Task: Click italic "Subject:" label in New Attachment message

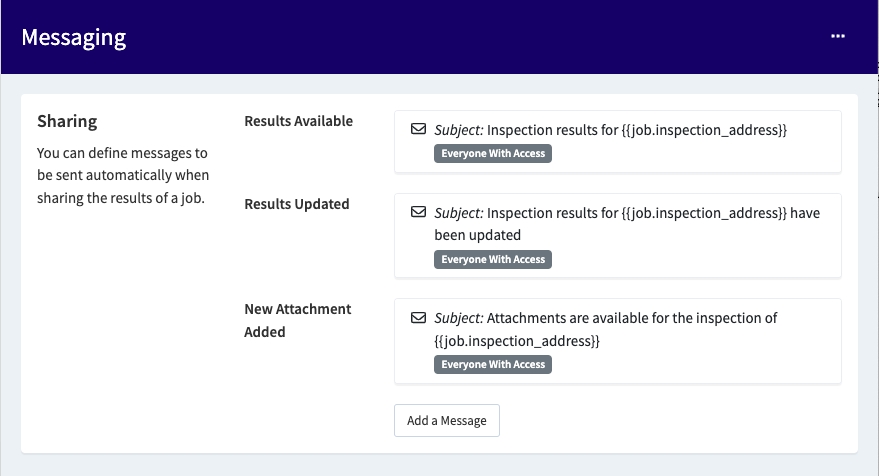Action: coord(459,318)
